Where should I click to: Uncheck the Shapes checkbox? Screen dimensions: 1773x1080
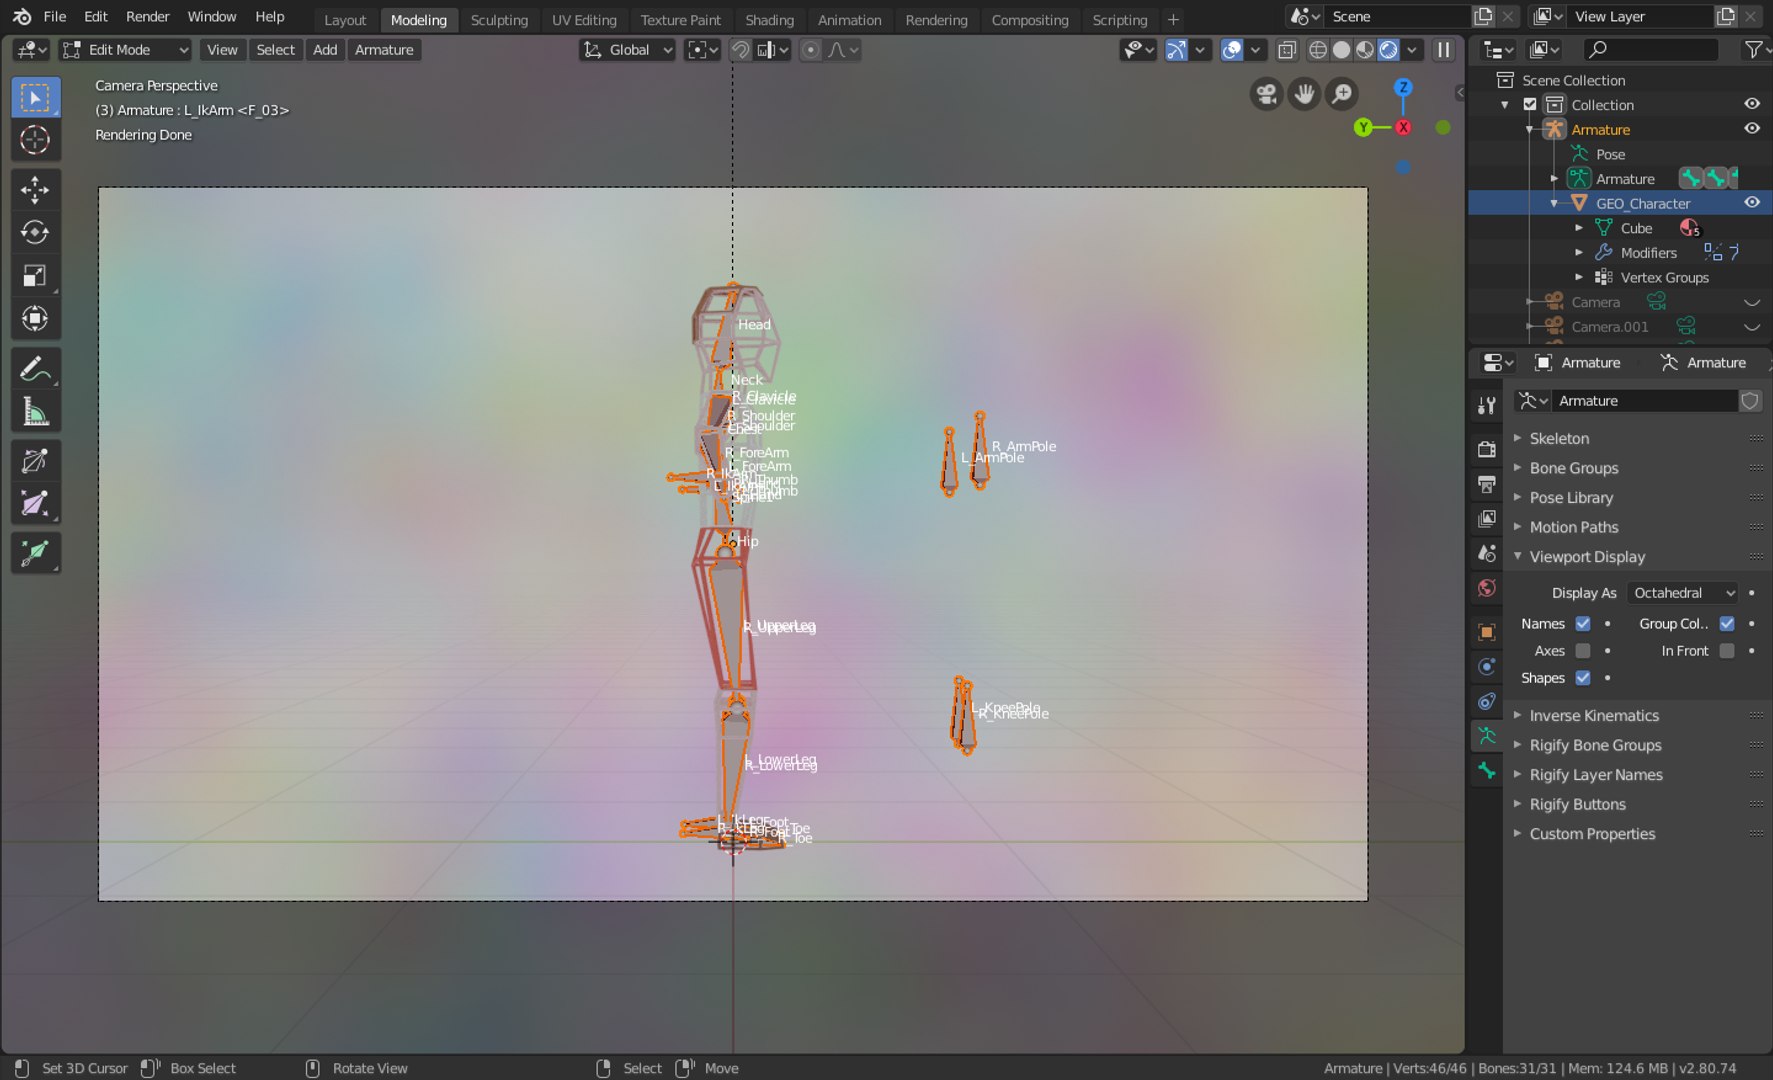(x=1583, y=678)
